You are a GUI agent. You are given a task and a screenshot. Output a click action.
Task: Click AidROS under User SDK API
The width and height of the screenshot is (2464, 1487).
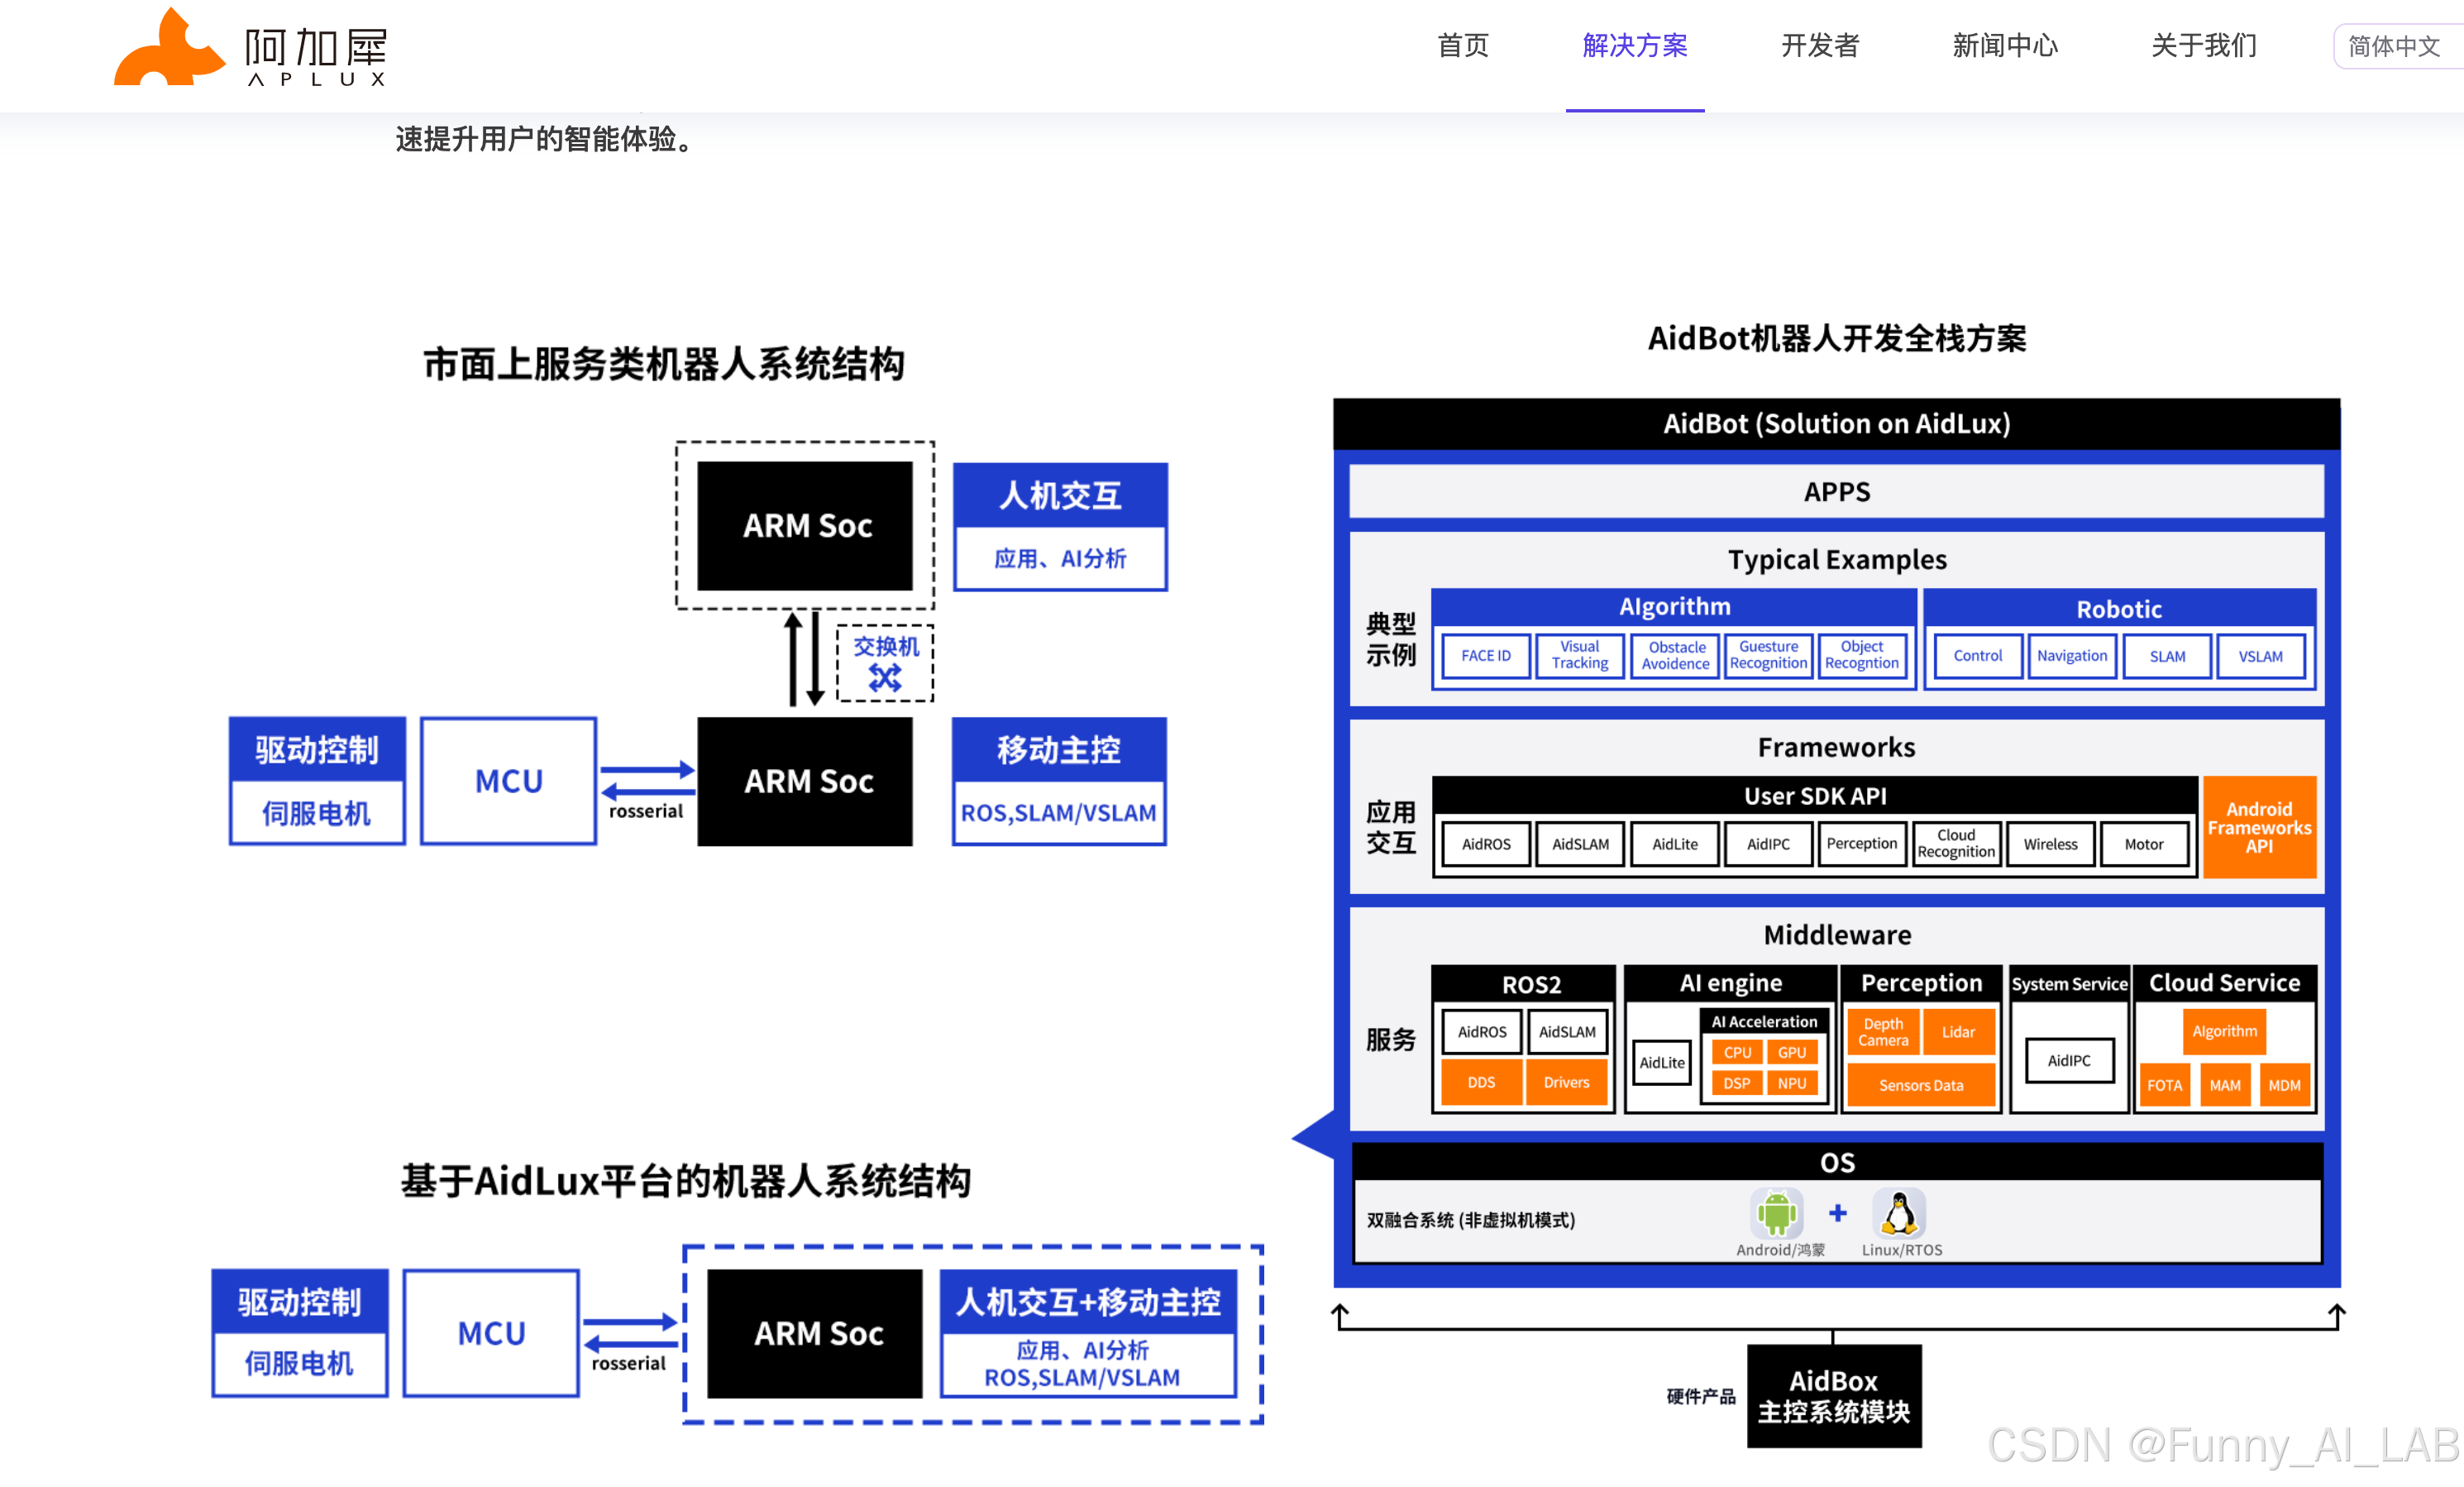tap(1486, 844)
